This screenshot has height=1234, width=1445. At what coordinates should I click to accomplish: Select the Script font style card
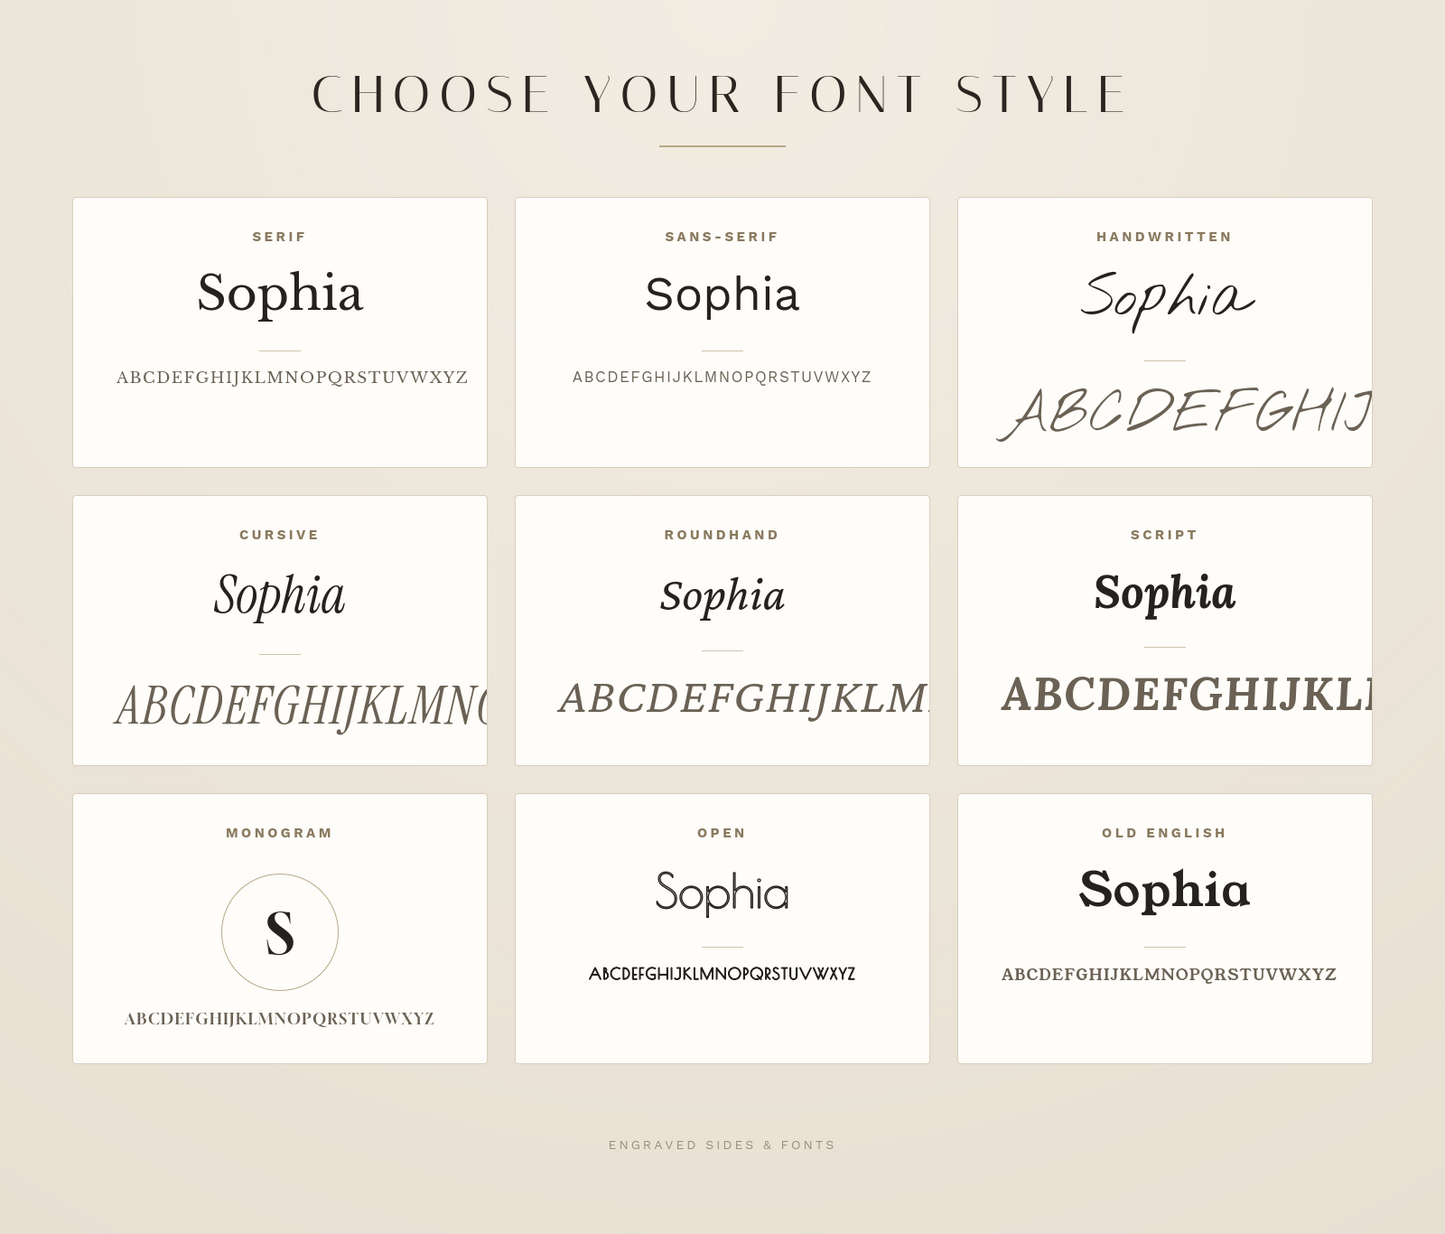tap(1165, 630)
